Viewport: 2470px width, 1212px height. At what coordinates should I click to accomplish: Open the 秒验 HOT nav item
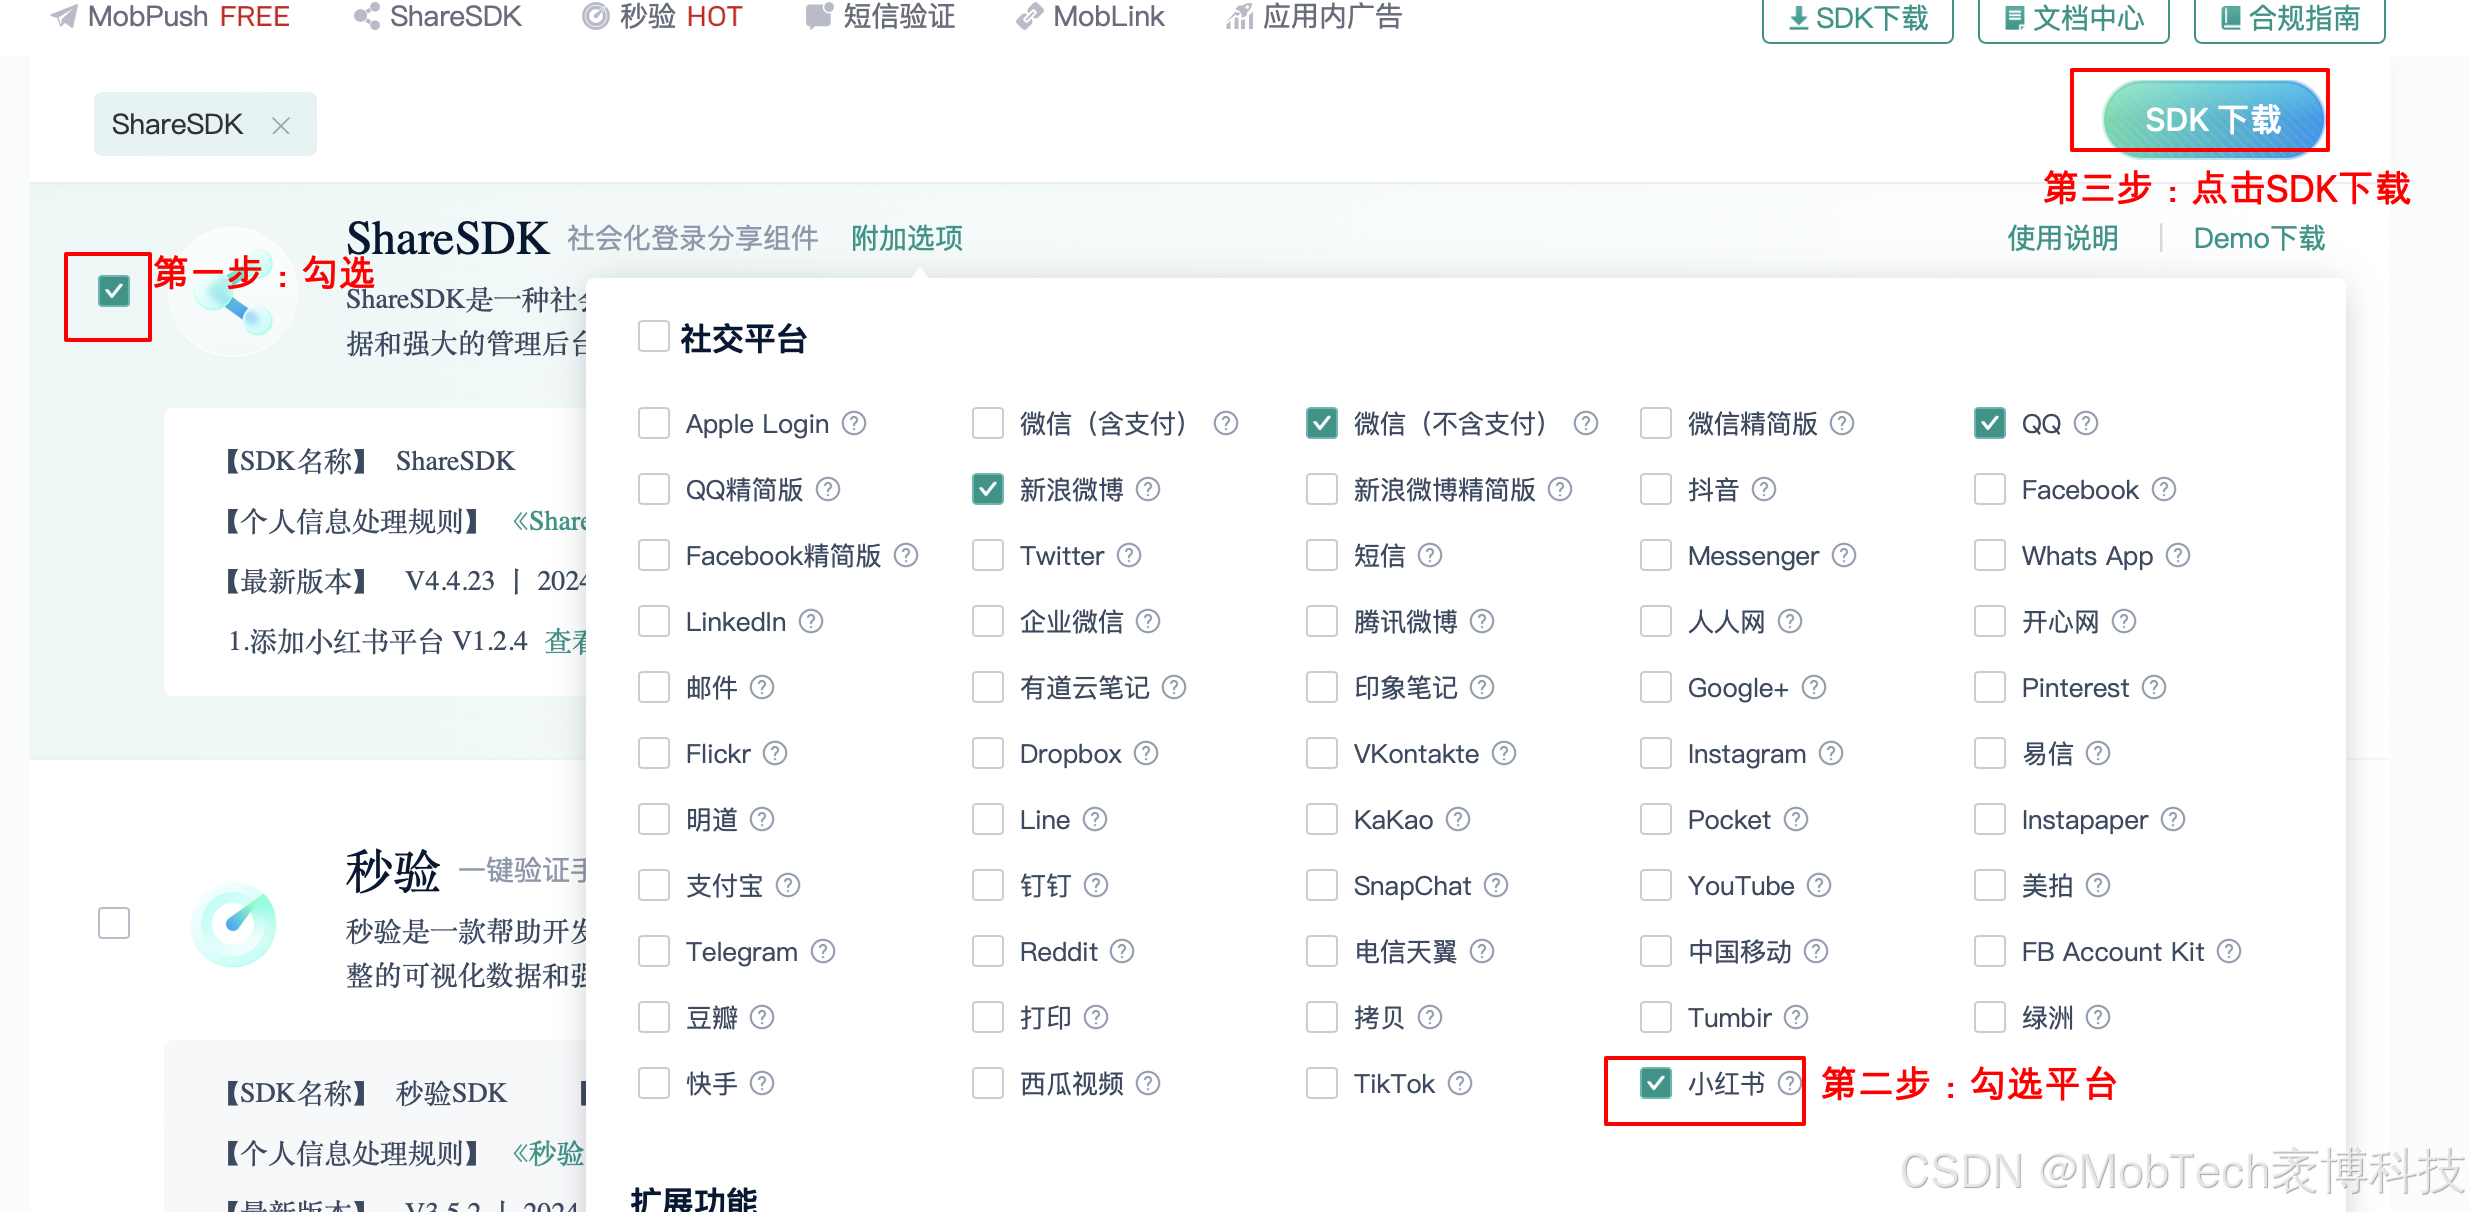[x=662, y=17]
